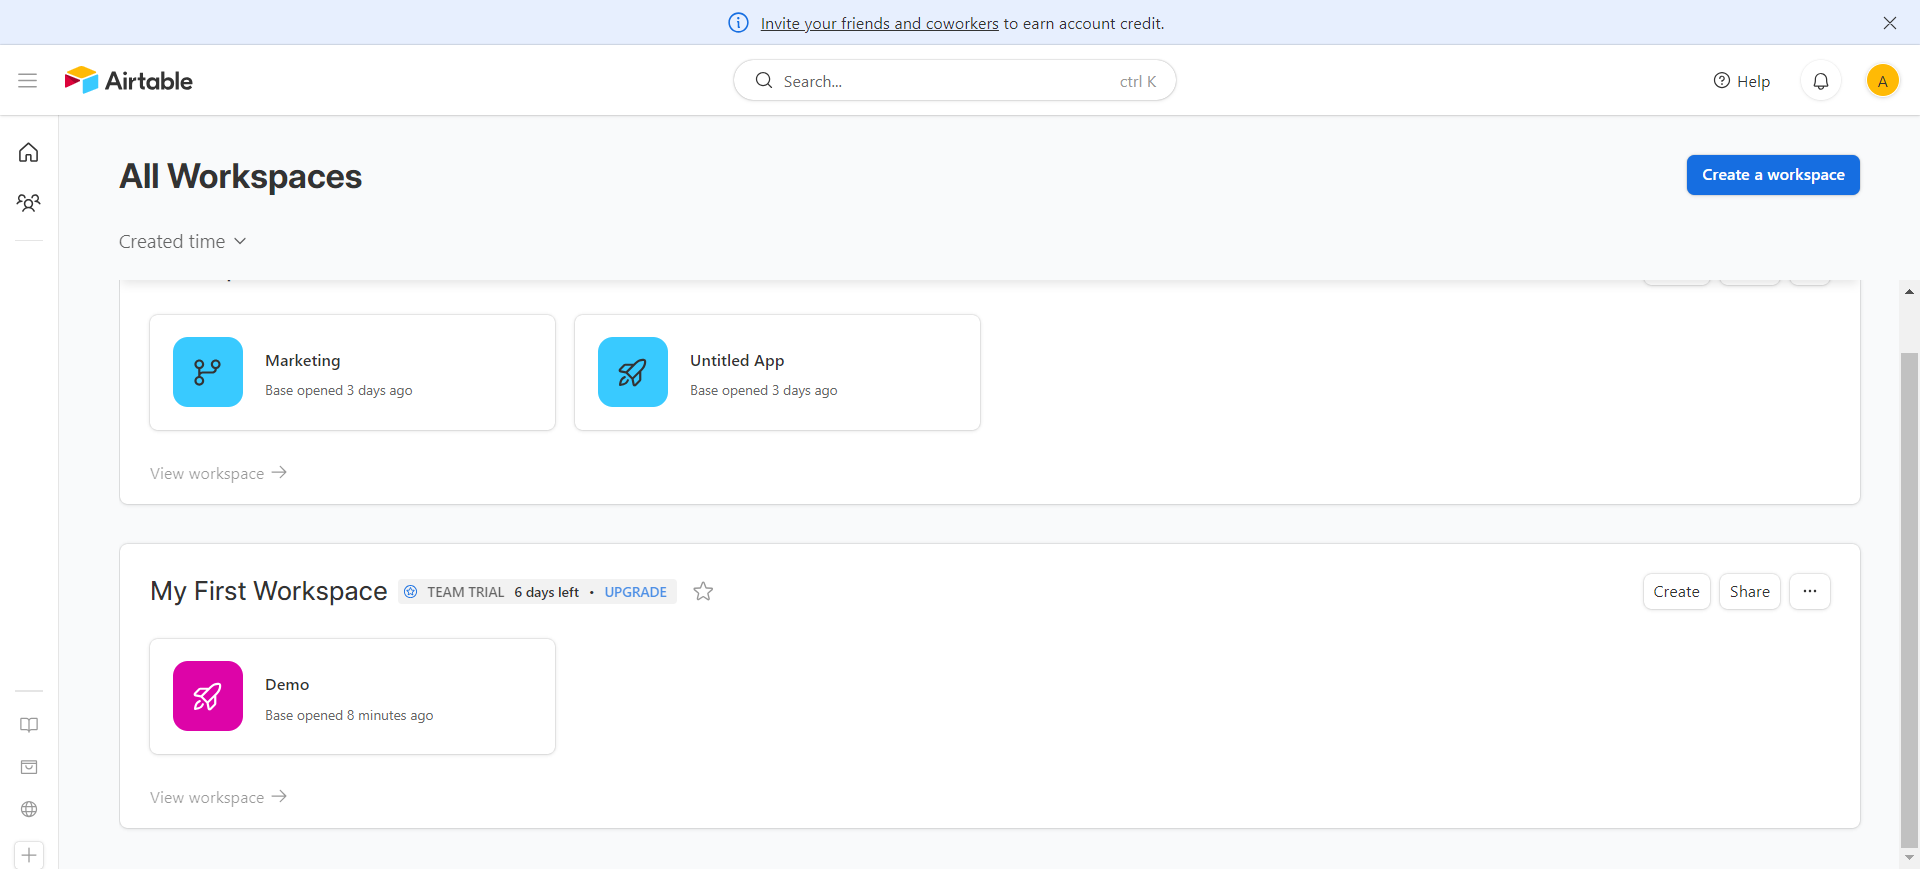Open the hamburger sidebar menu

(x=28, y=81)
